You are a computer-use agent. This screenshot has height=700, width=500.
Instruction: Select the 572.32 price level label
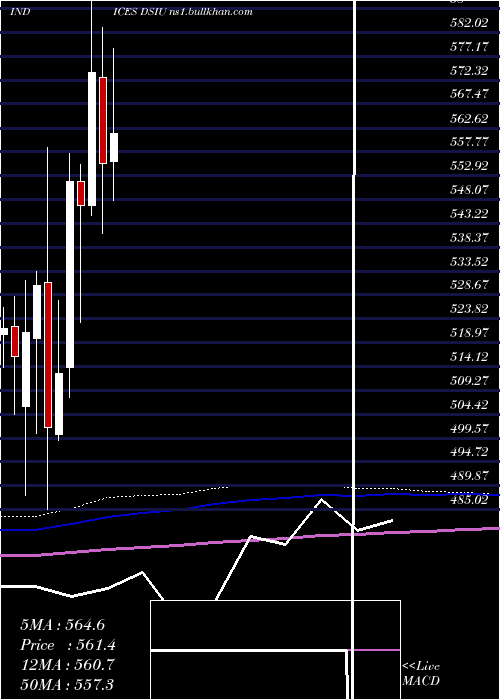tap(468, 71)
